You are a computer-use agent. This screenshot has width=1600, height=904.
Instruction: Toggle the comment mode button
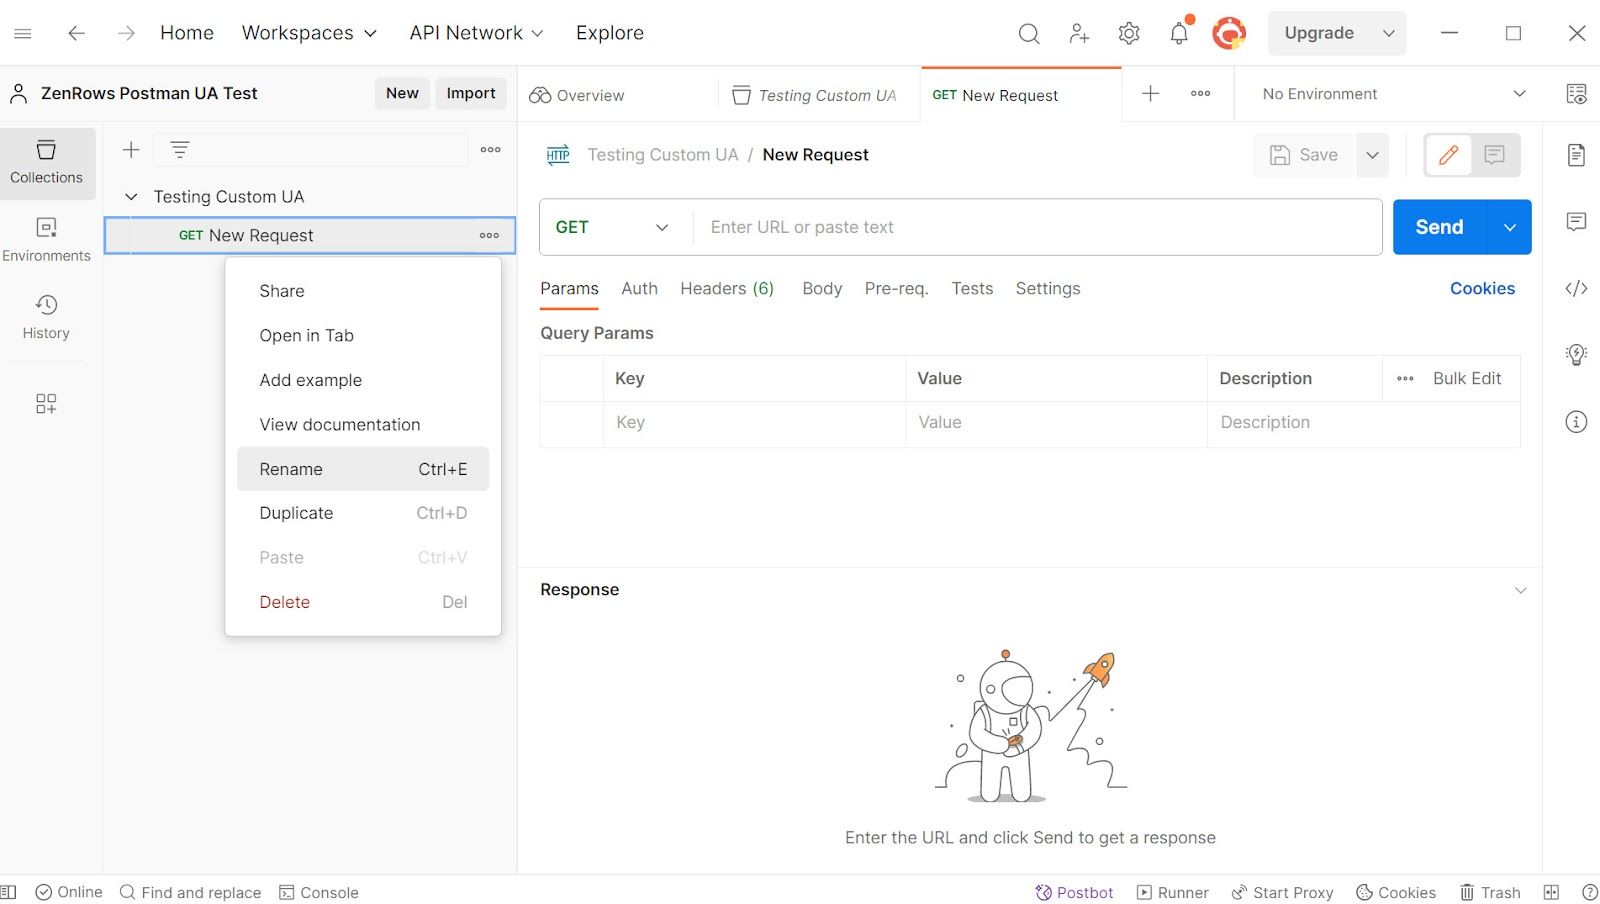tap(1495, 155)
